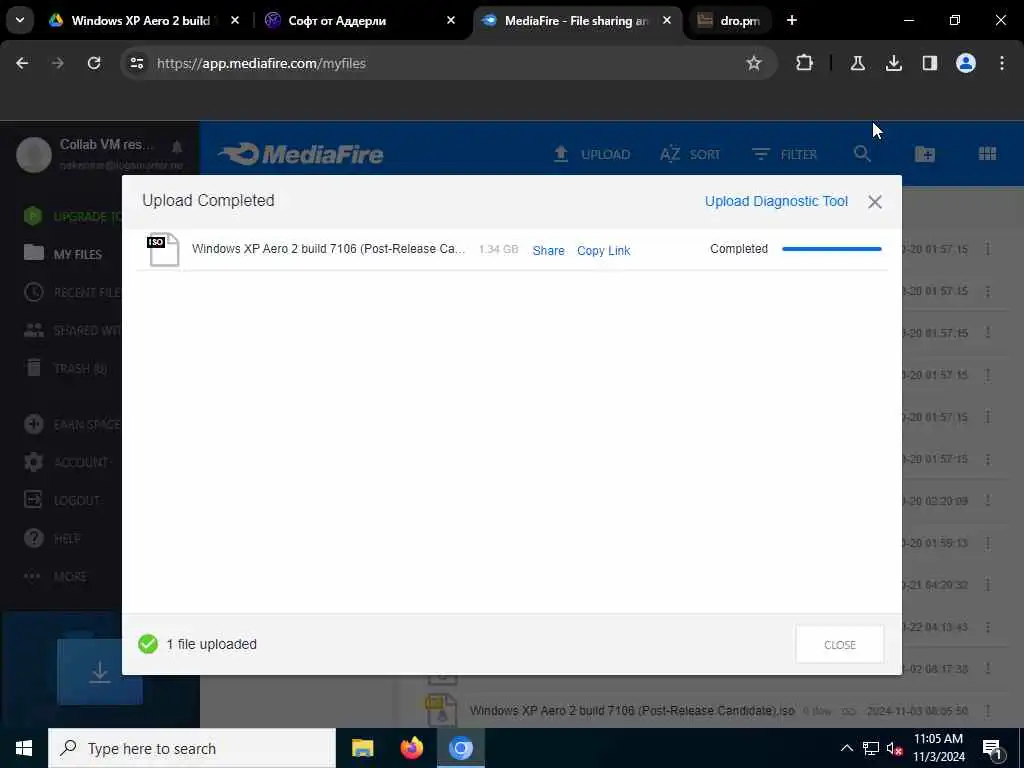
Task: Open RECENT FILES in the sidebar
Action: (72, 292)
